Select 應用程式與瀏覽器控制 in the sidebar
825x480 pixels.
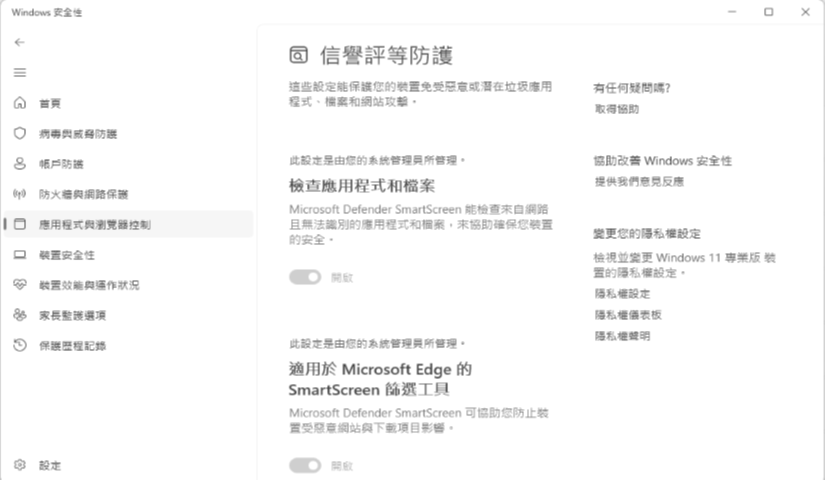pos(128,224)
